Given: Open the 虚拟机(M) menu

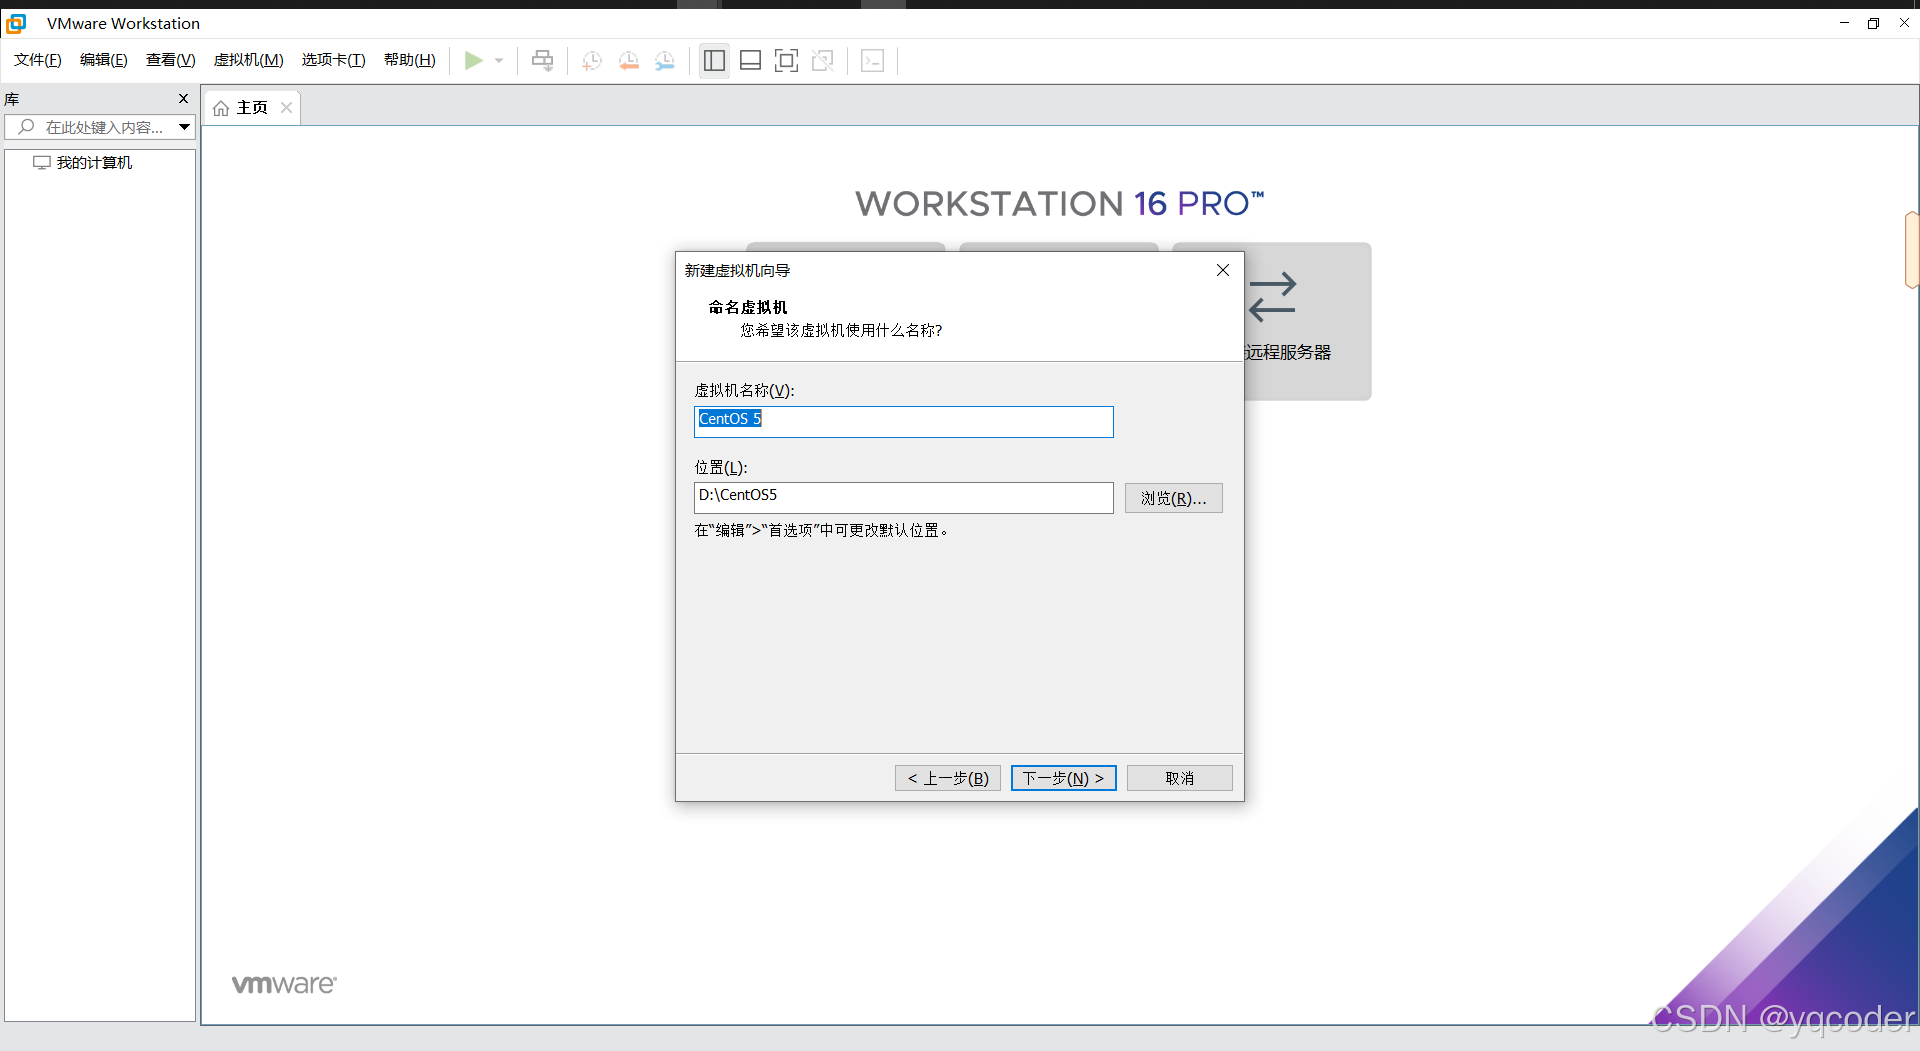Looking at the screenshot, I should click(x=249, y=60).
